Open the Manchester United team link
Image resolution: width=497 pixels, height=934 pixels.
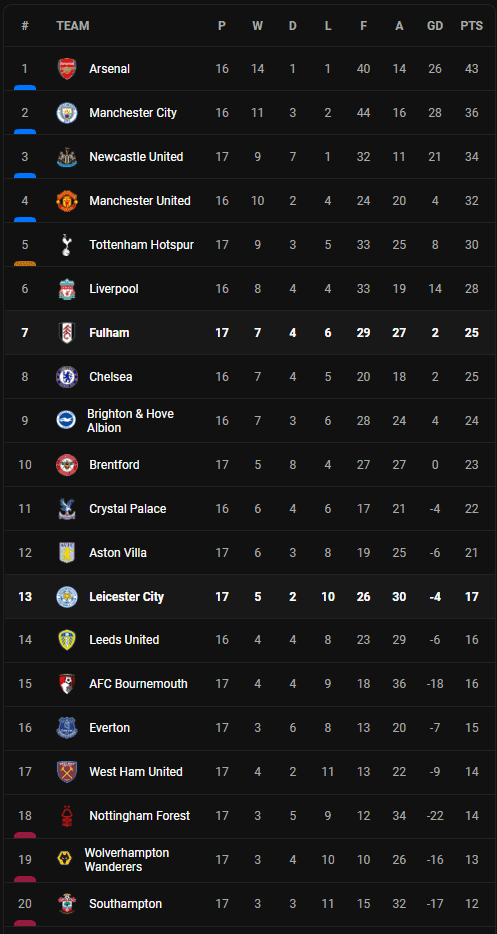tap(140, 201)
